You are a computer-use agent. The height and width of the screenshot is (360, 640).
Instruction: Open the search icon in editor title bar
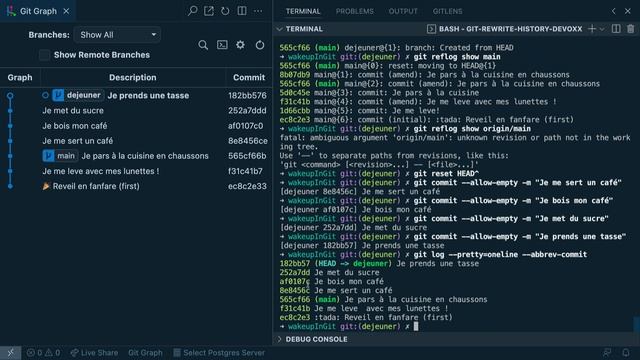pos(192,11)
